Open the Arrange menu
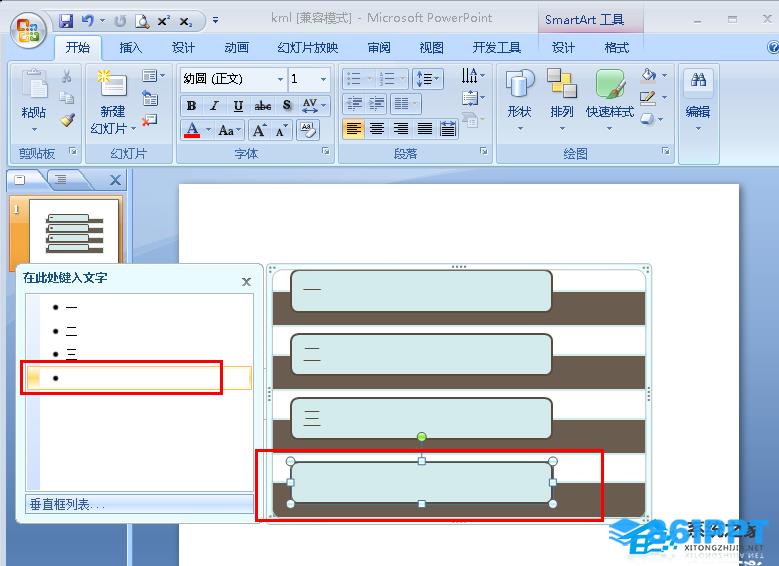 coord(562,99)
